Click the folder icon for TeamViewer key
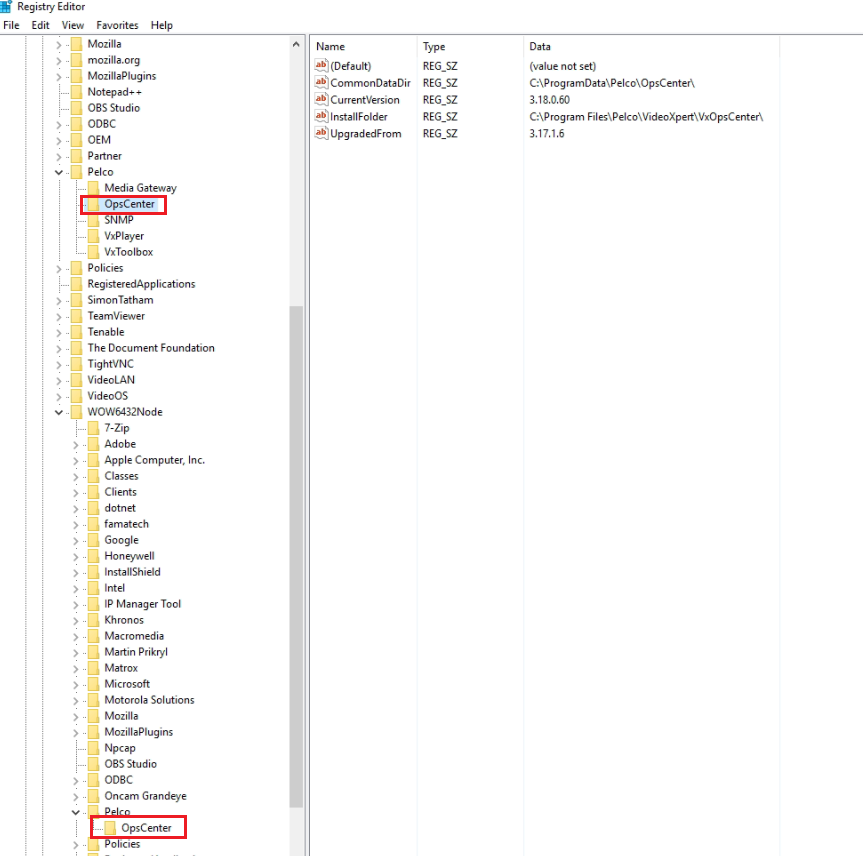The image size is (866, 856). click(x=76, y=316)
